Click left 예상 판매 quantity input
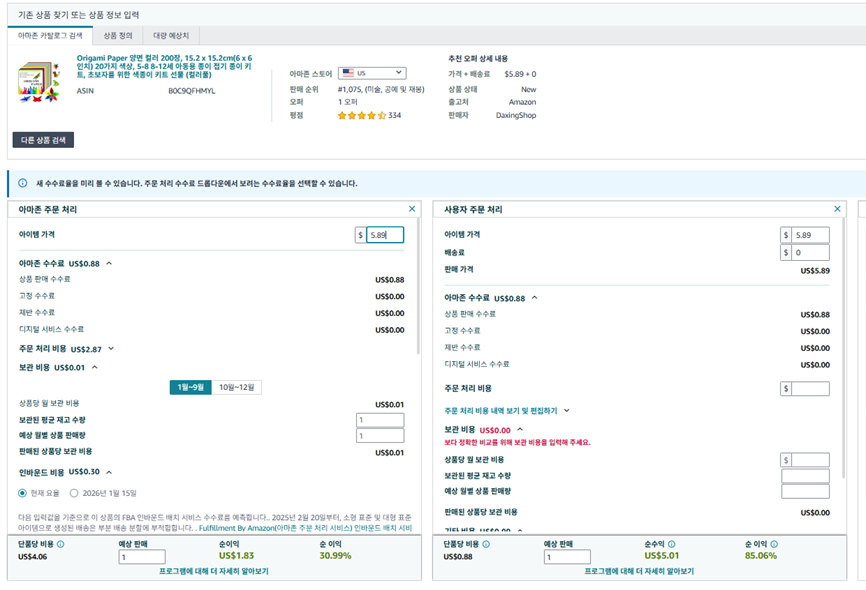 [142, 557]
